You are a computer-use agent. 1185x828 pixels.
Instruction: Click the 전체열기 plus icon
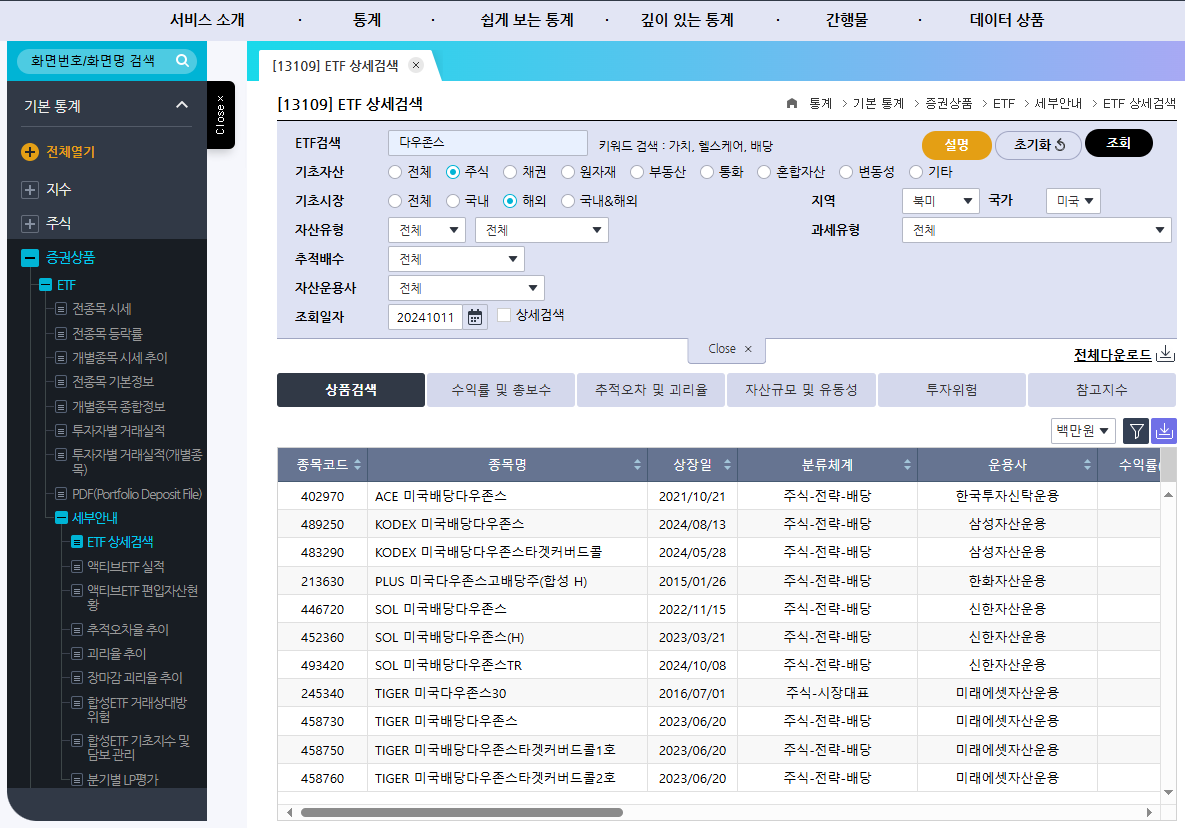29,152
